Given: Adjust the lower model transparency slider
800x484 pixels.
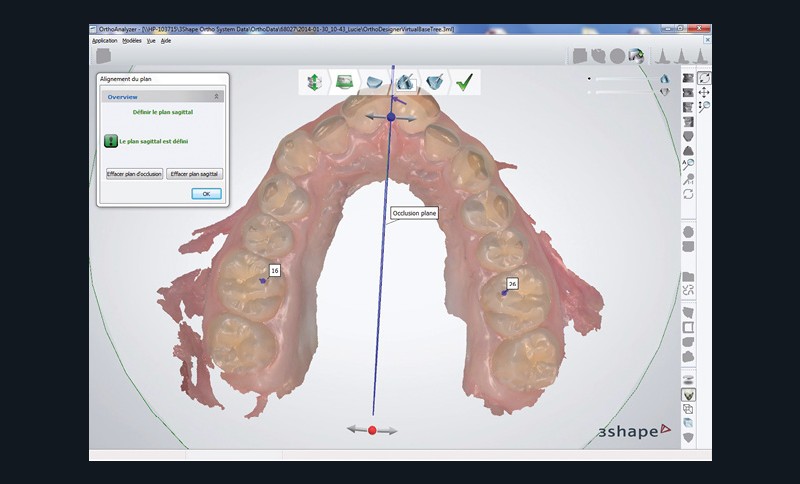Looking at the screenshot, I should point(620,92).
